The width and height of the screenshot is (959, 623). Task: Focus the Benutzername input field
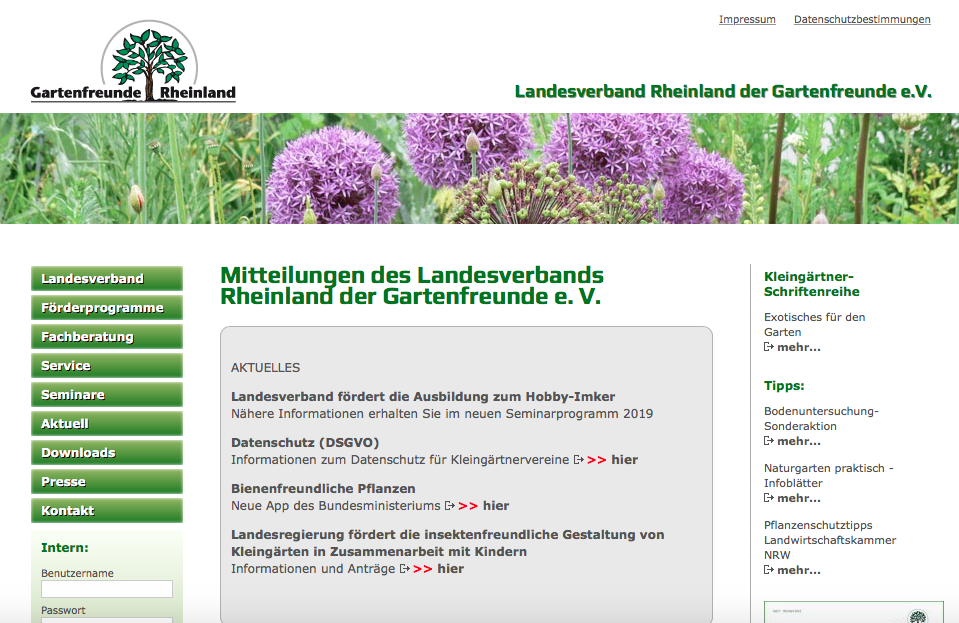[x=107, y=590]
